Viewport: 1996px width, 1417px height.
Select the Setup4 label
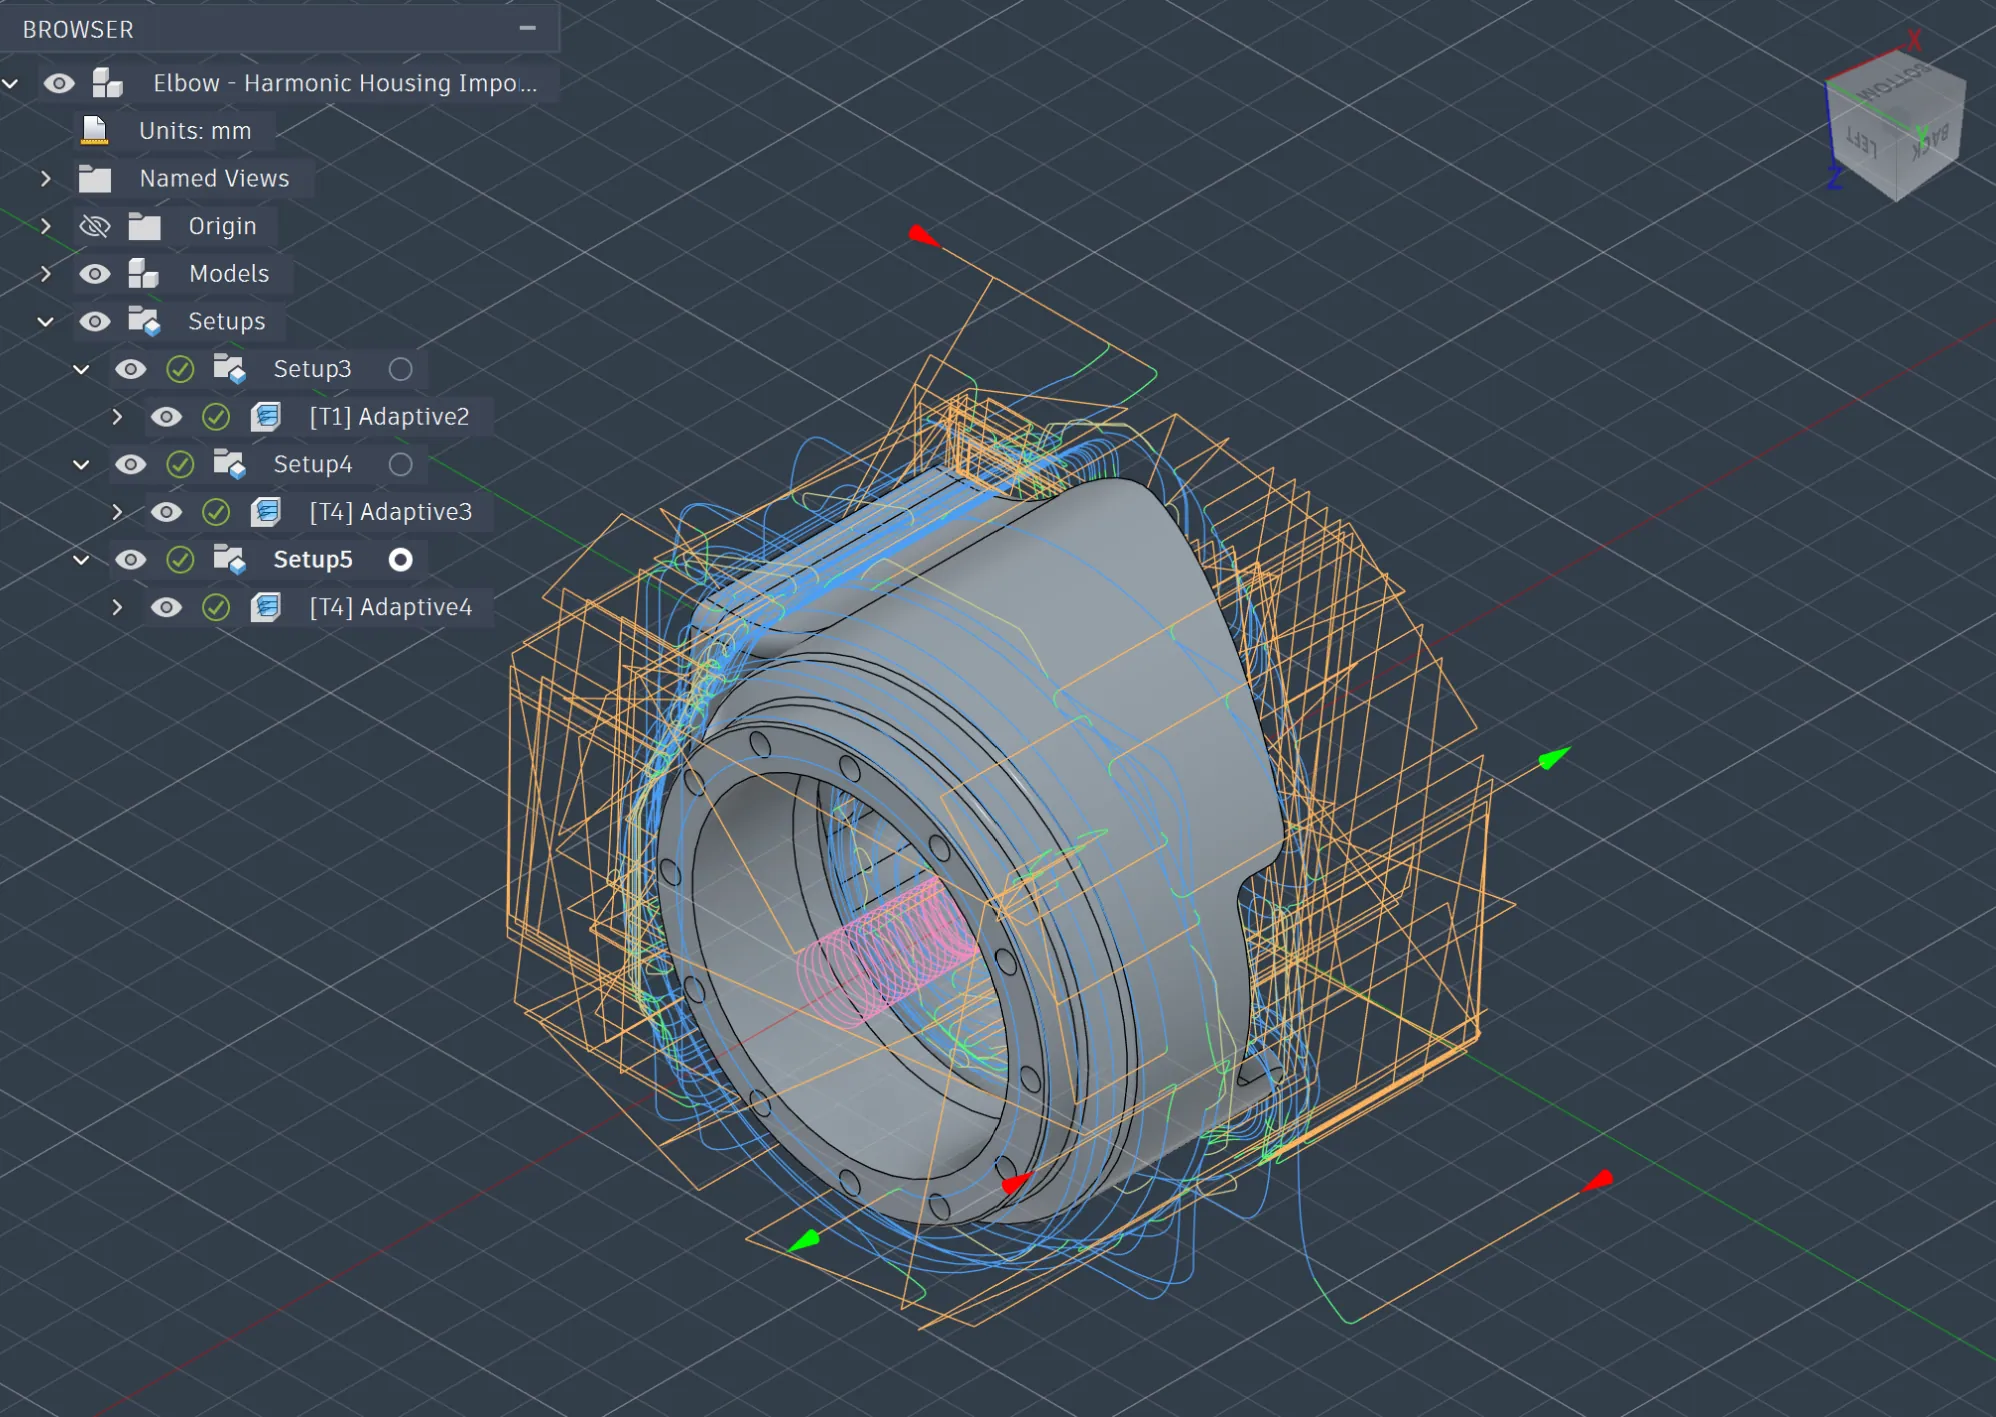(313, 464)
